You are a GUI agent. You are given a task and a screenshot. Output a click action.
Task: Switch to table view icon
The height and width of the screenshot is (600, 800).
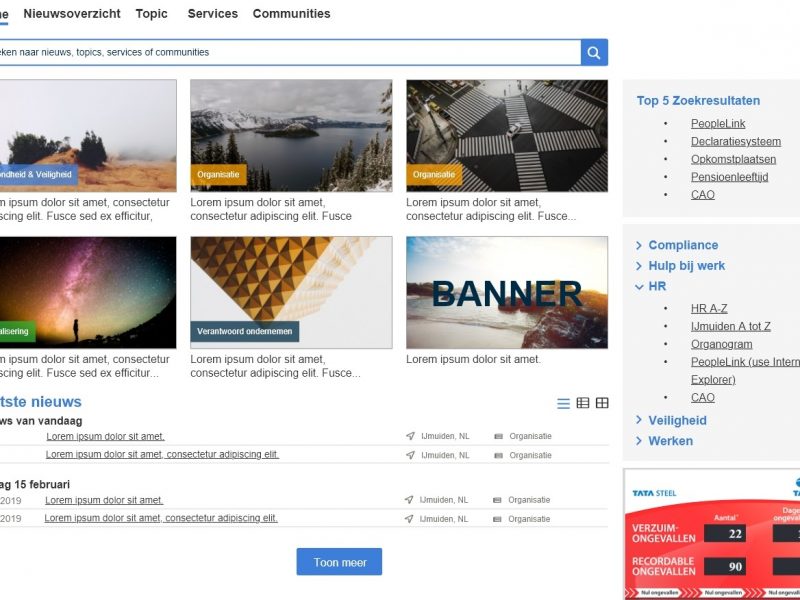tap(583, 403)
